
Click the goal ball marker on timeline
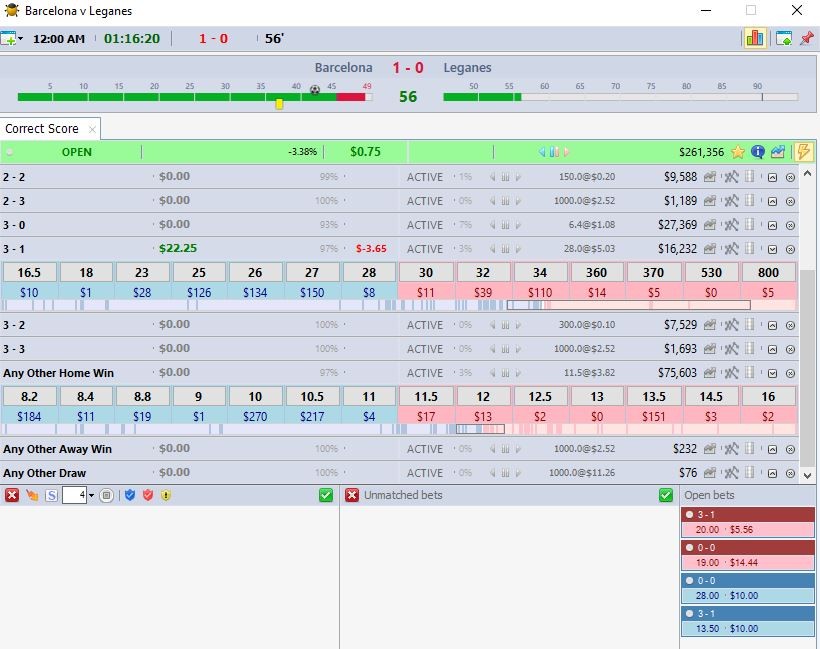click(x=314, y=89)
